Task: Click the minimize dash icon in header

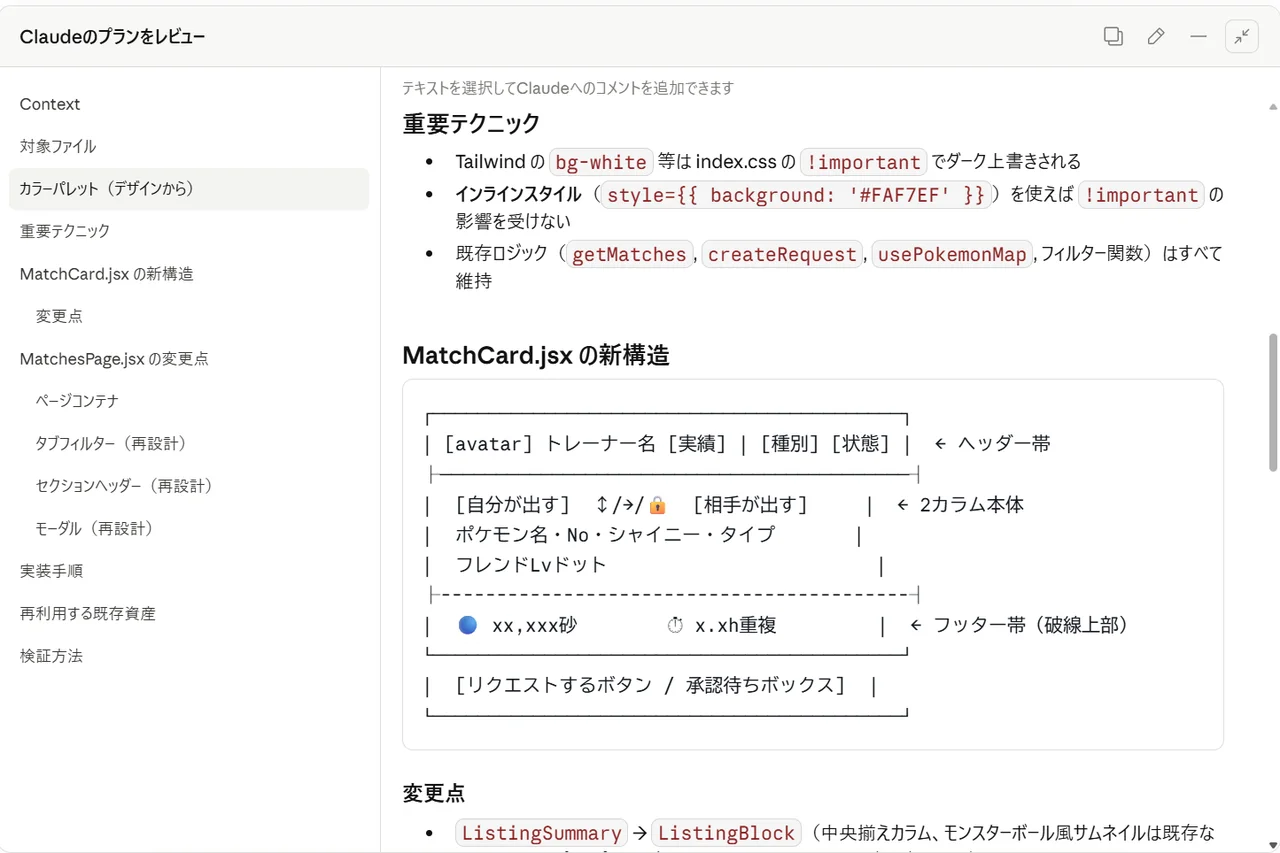Action: [x=1198, y=37]
